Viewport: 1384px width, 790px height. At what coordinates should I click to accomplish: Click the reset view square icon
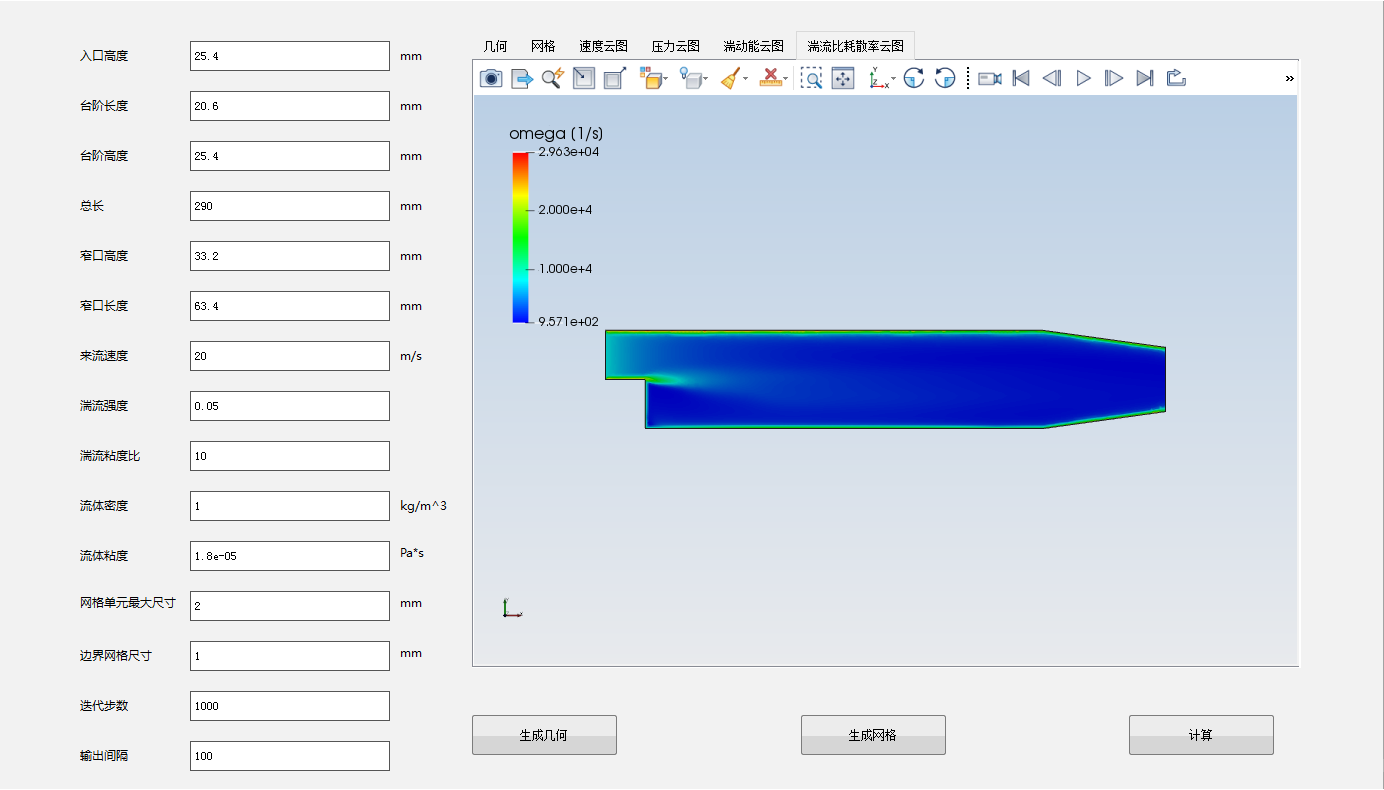584,78
